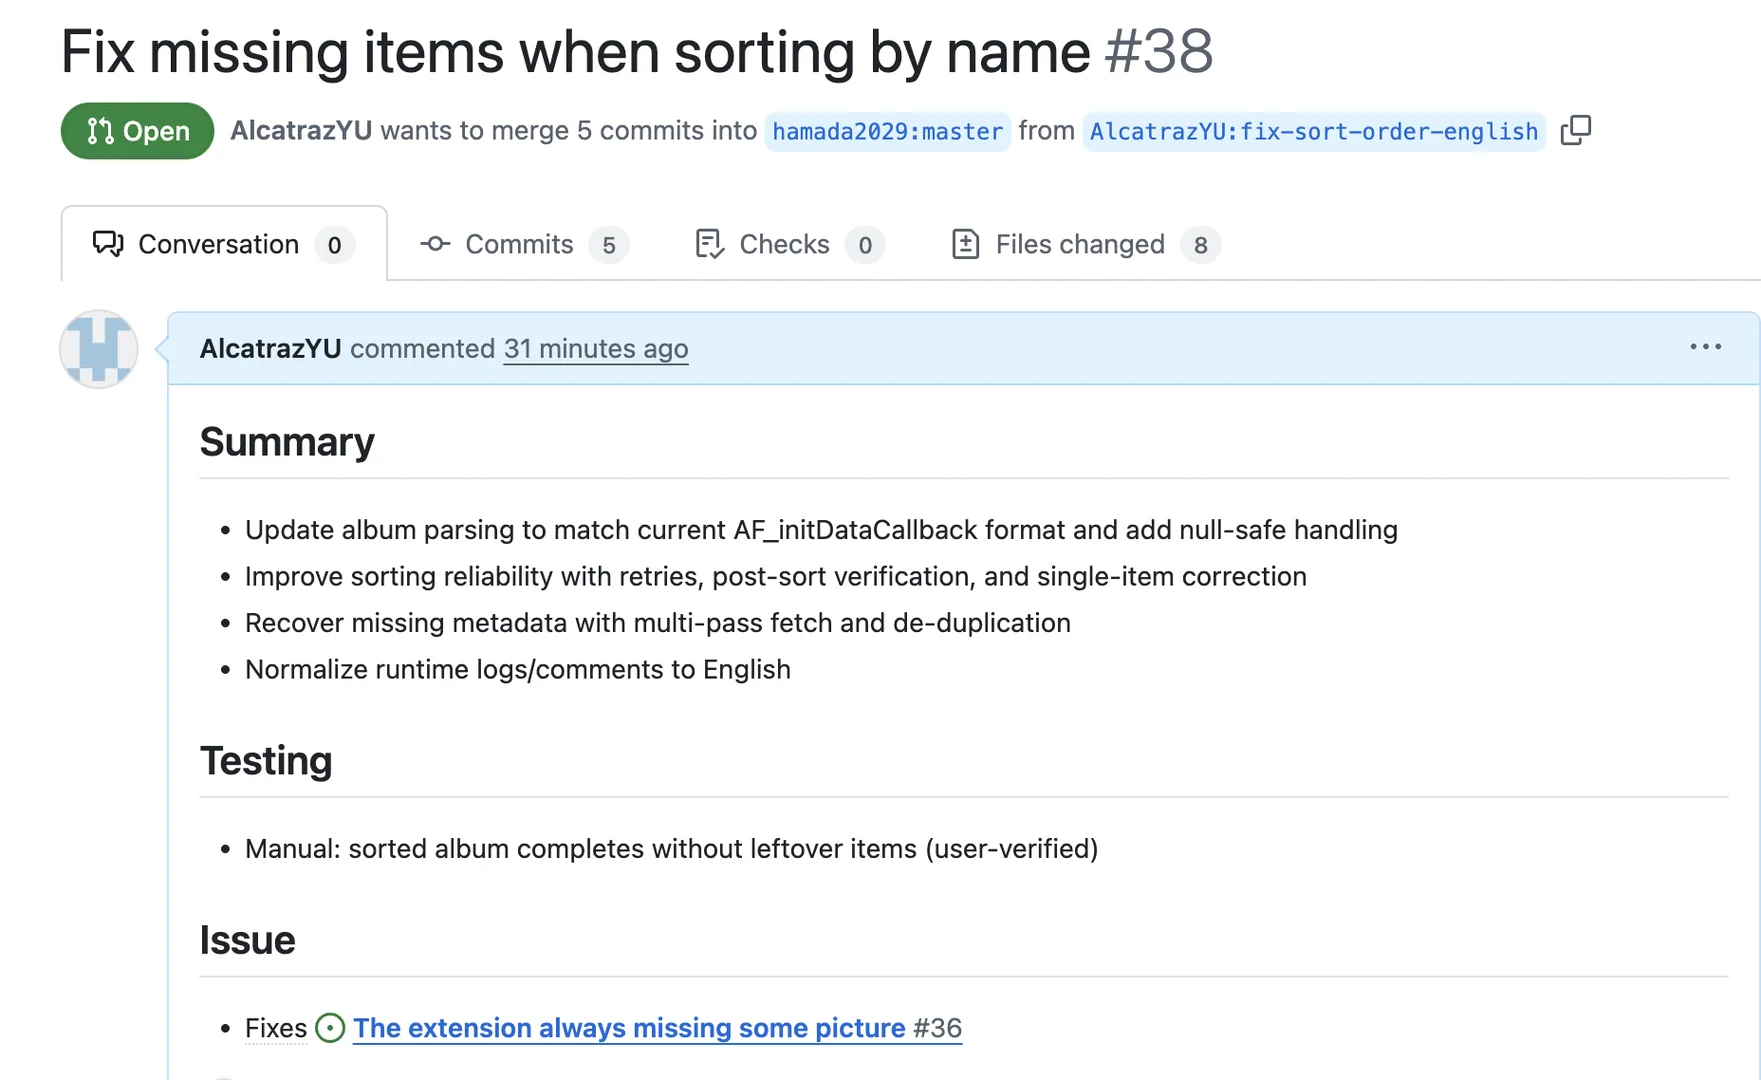Viewport: 1761px width, 1080px height.
Task: Select the Conversation tab
Action: [224, 244]
